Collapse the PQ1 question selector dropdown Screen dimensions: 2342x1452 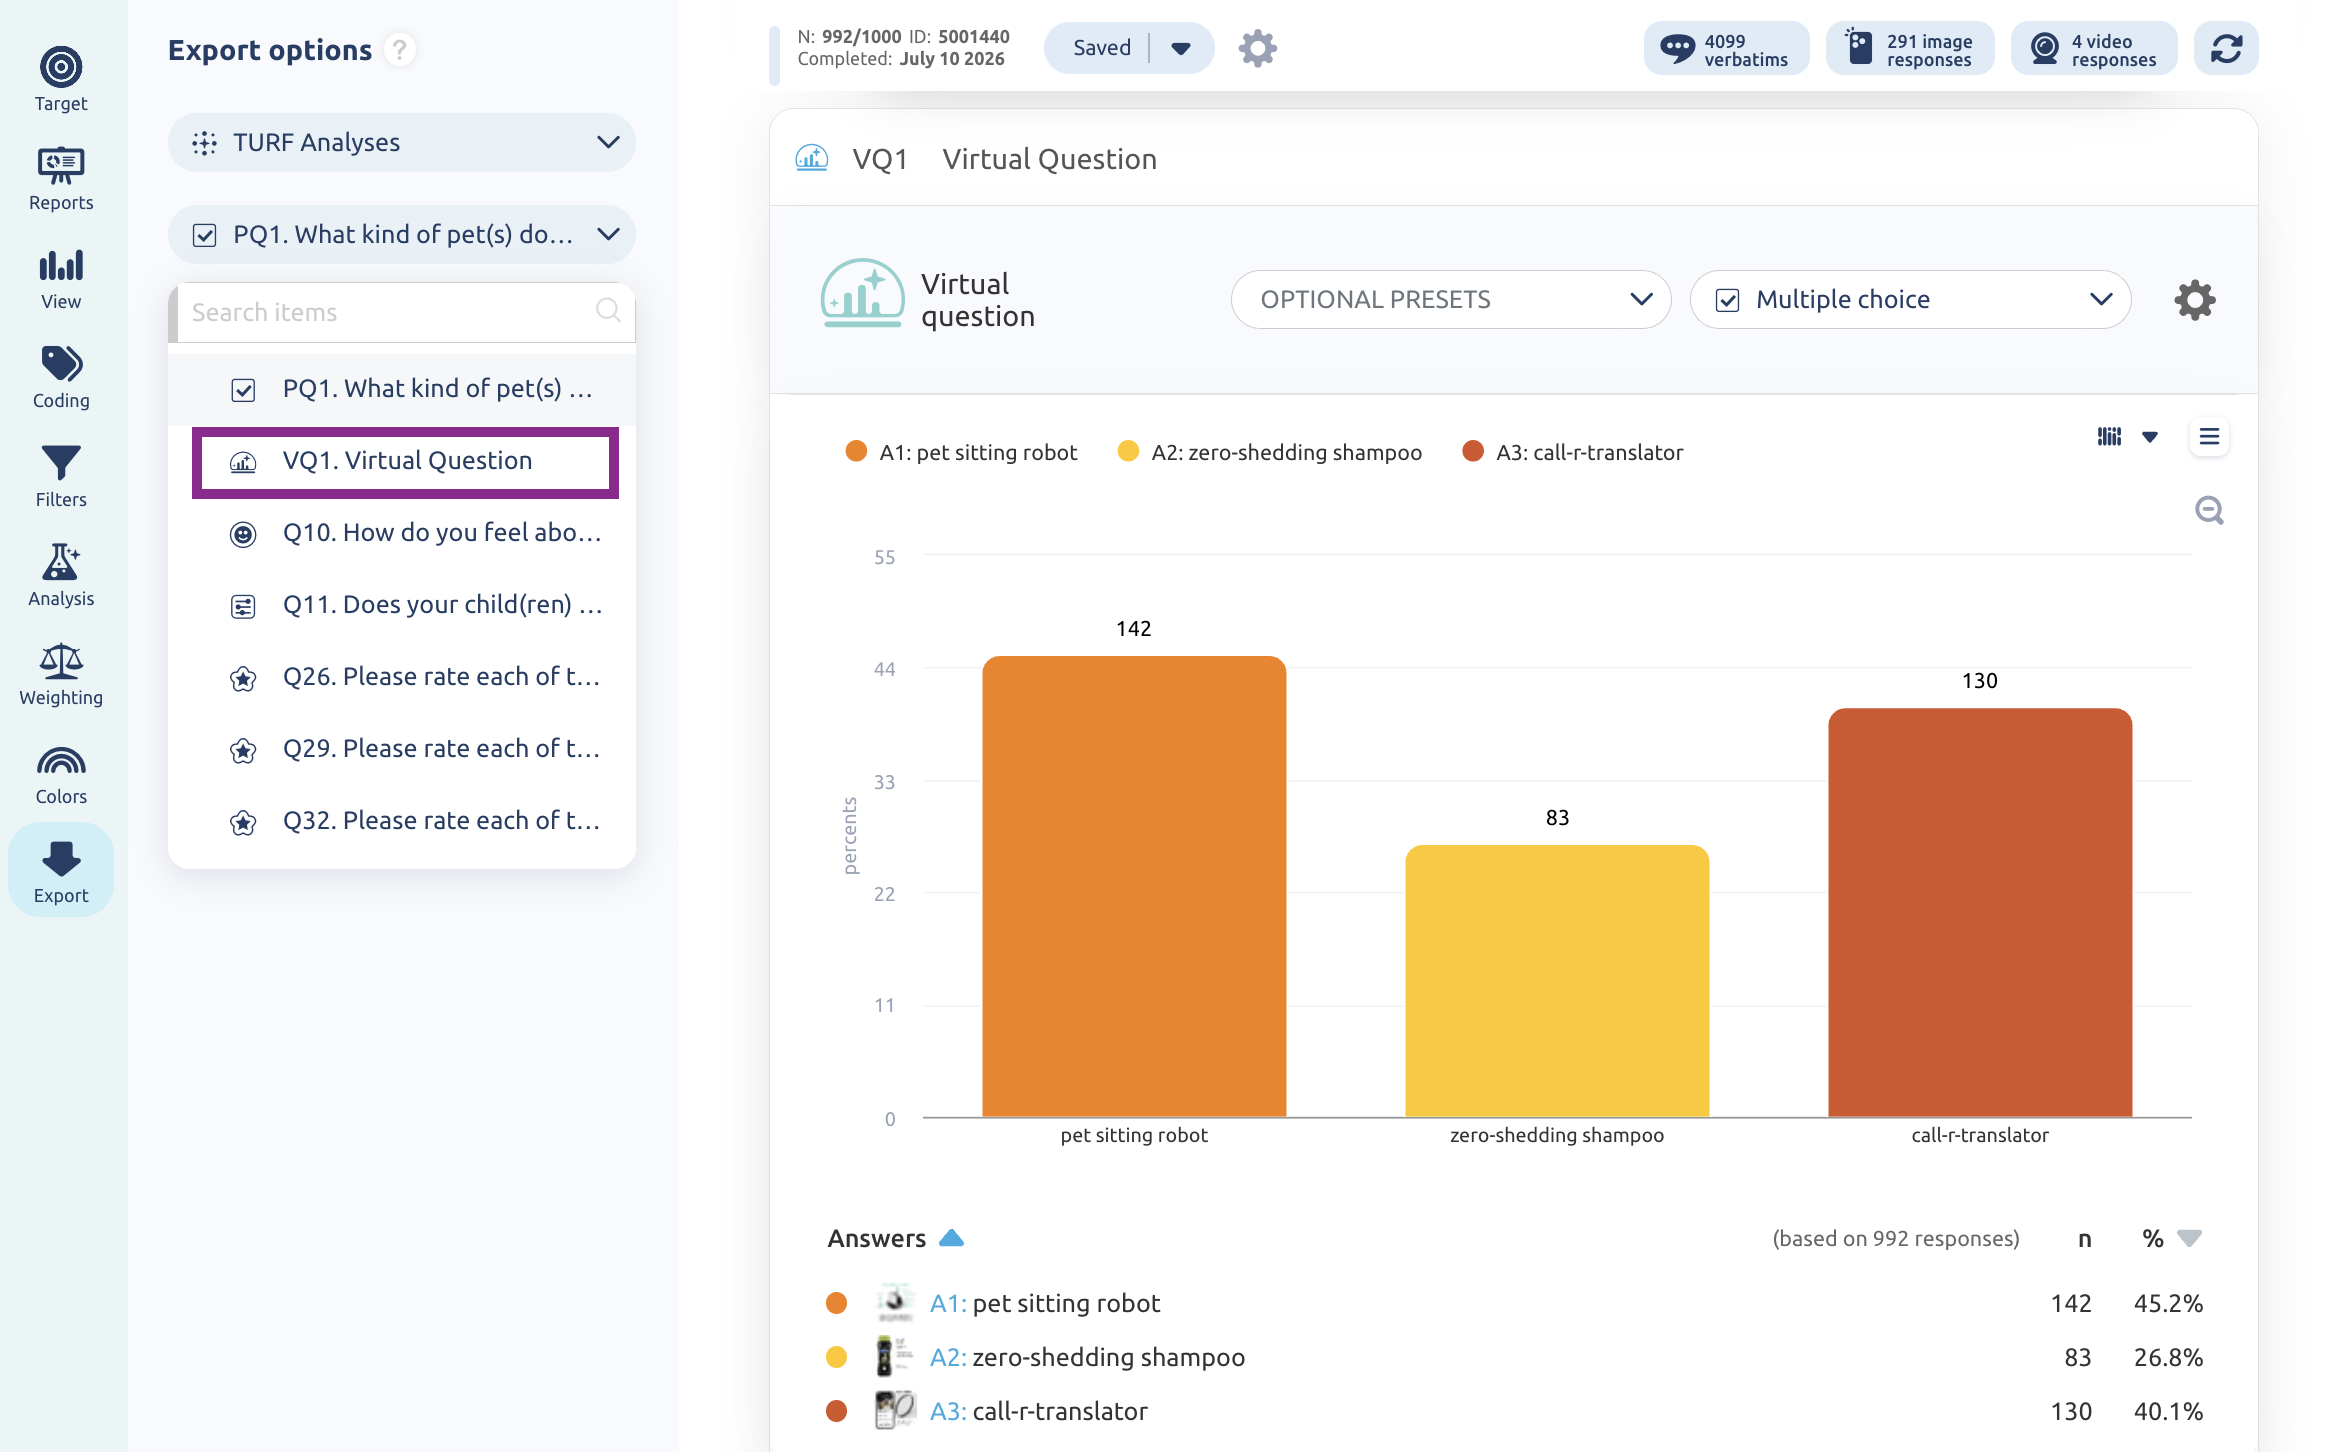[402, 234]
